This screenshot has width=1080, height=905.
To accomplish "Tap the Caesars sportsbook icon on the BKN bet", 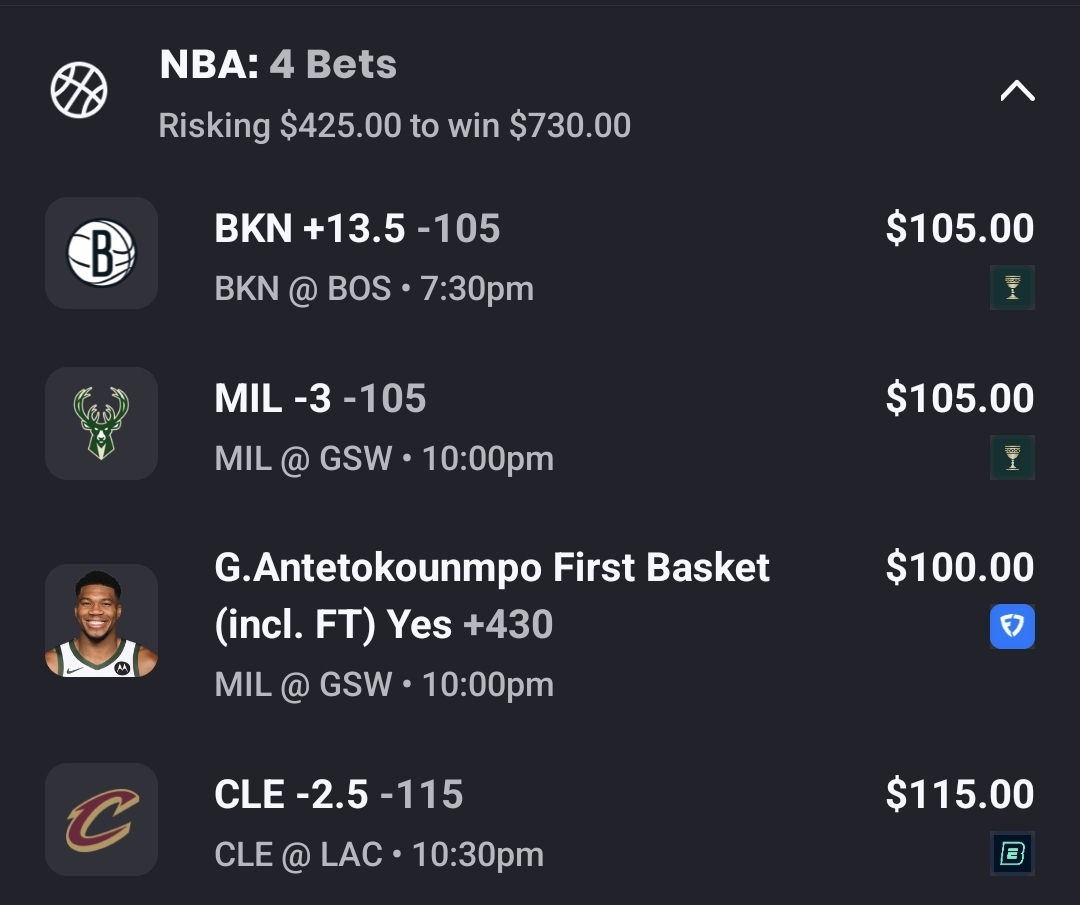I will click(1012, 288).
